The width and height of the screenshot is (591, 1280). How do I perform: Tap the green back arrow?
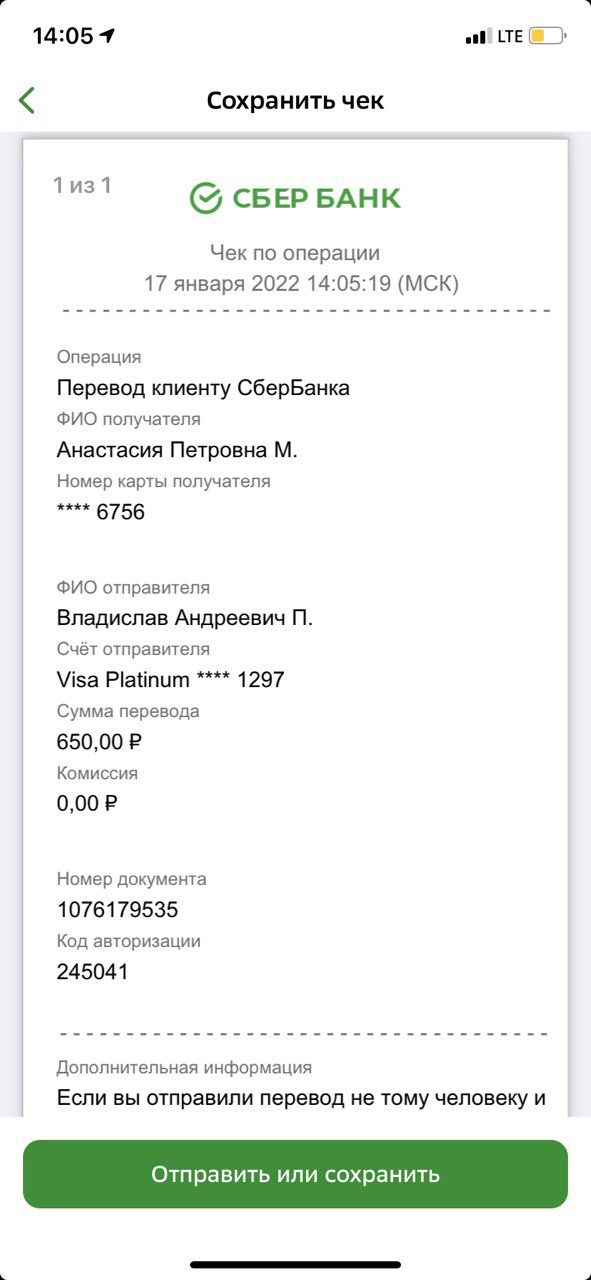(x=27, y=100)
